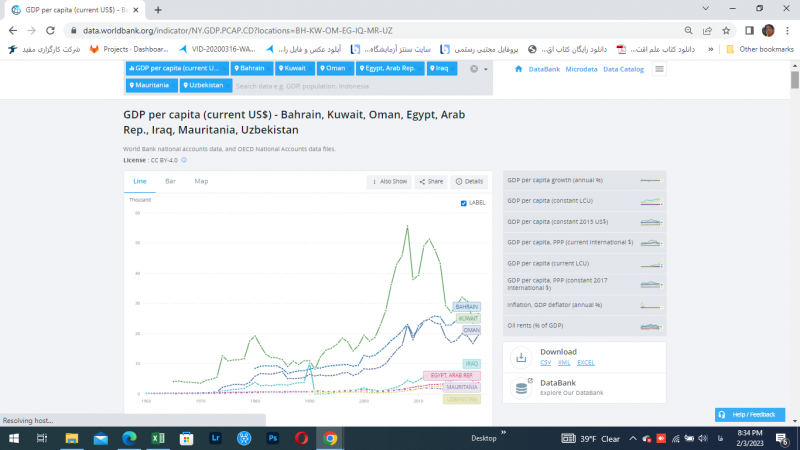Open the hamburger menu icon
This screenshot has height=450, width=800.
coord(659,69)
